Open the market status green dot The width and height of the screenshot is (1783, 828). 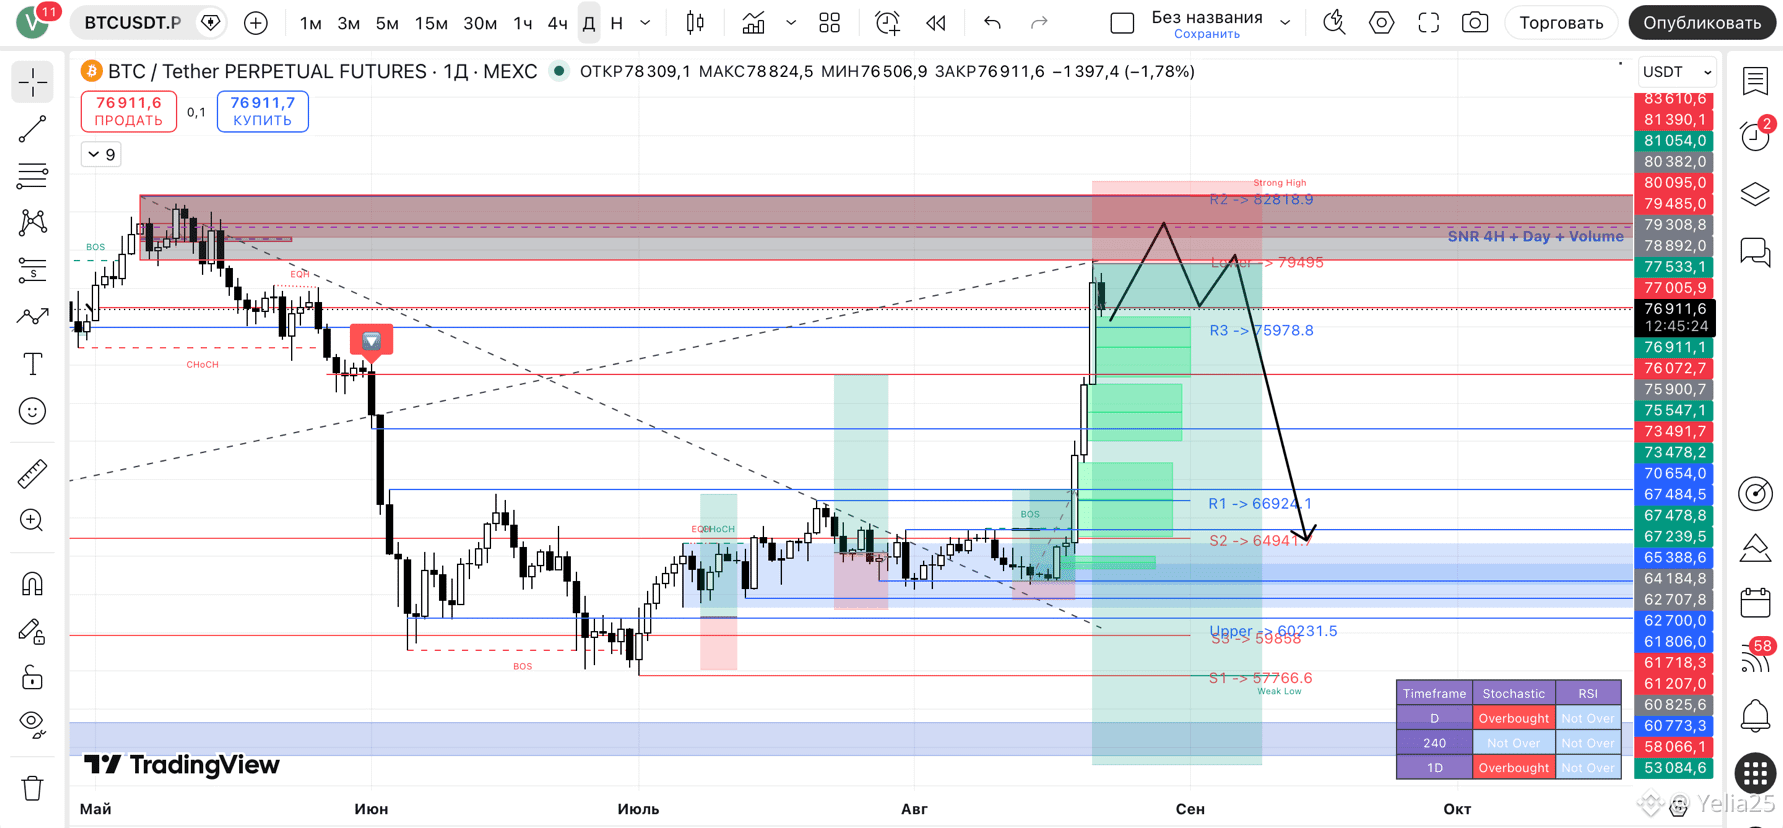click(559, 71)
